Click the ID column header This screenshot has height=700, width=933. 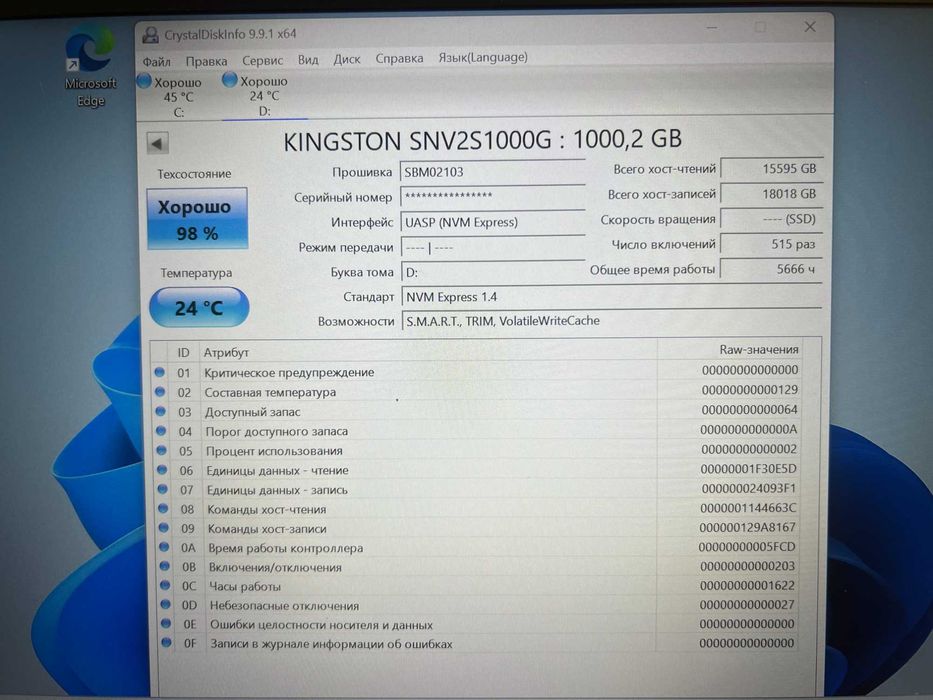[x=183, y=353]
